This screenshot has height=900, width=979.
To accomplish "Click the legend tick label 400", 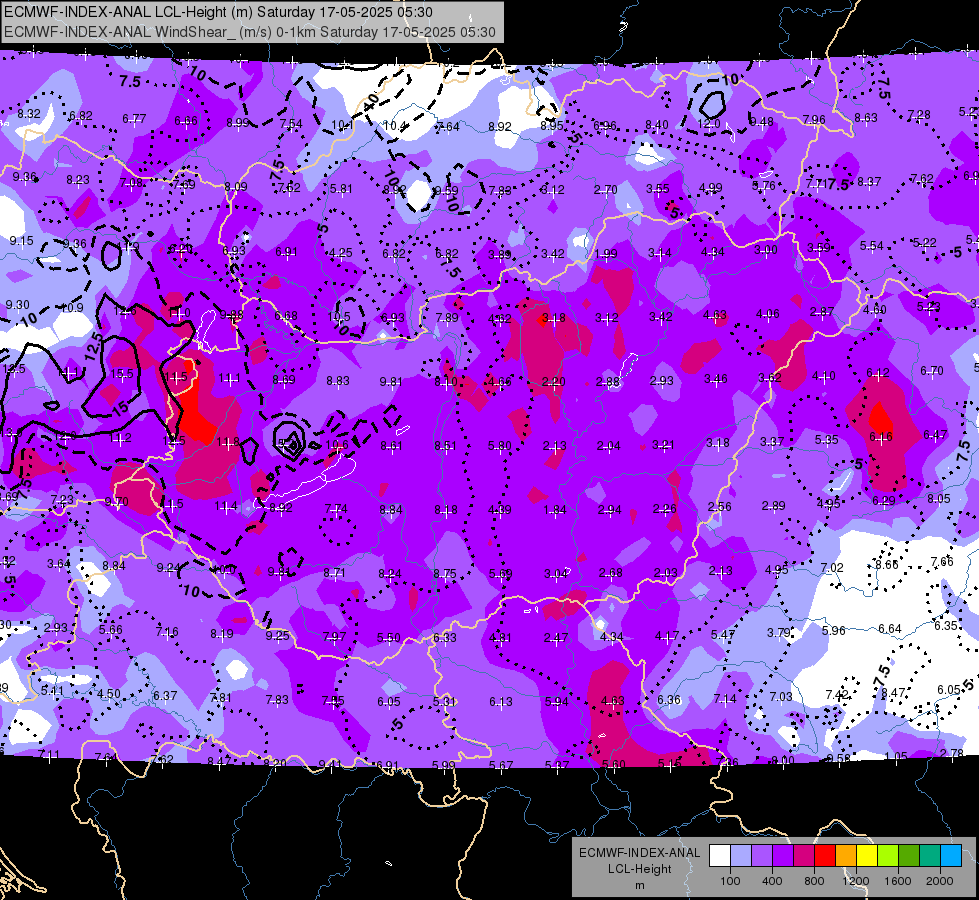I will point(772,881).
